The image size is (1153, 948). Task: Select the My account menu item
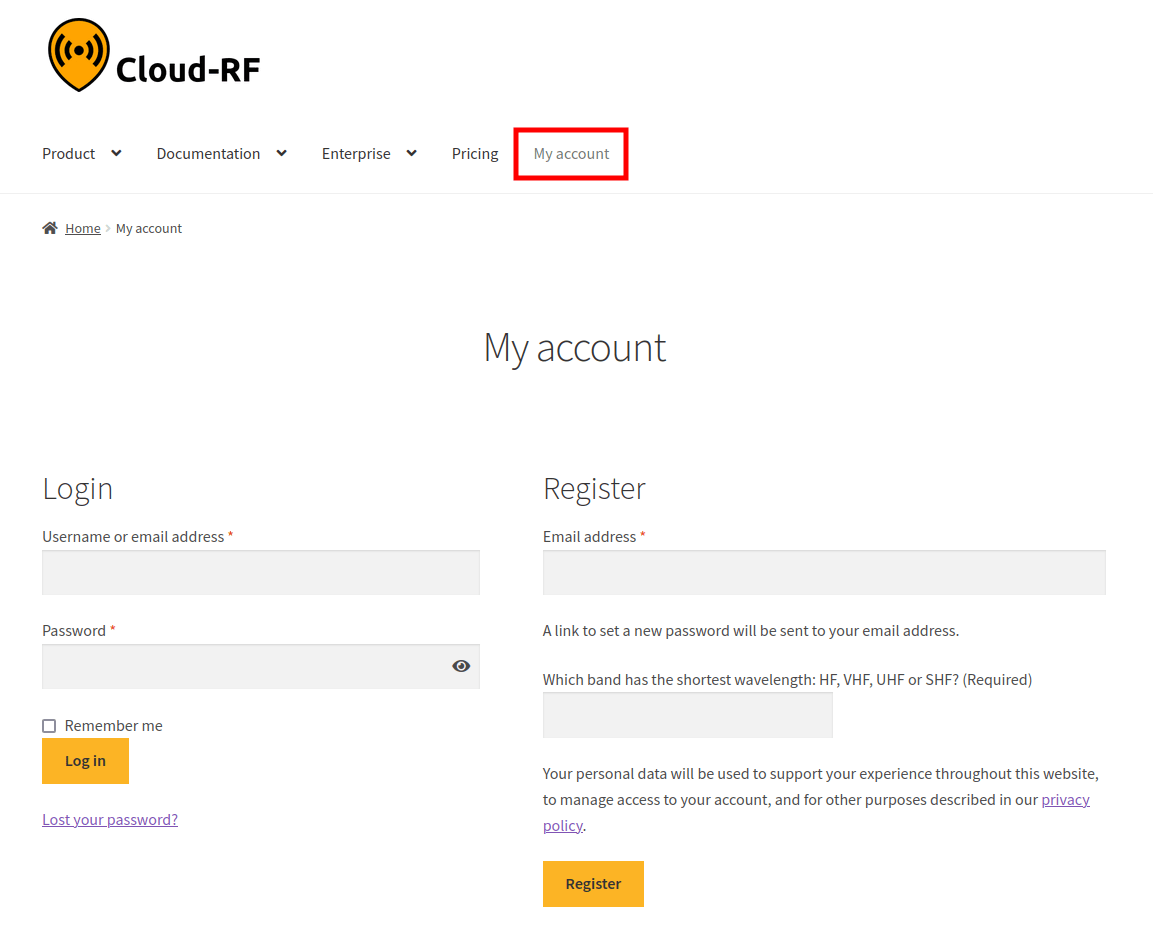coord(570,153)
